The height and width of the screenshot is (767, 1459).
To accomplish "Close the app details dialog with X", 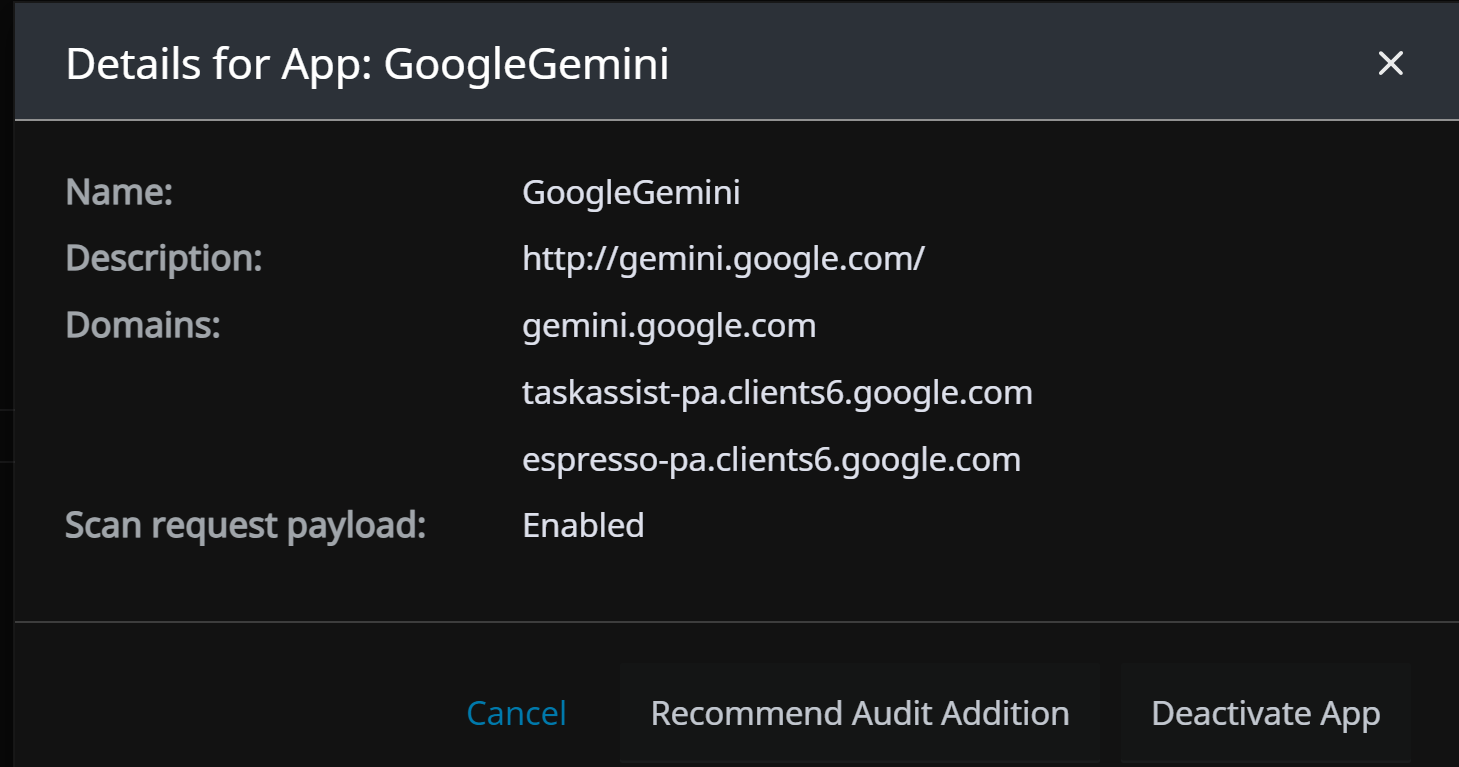I will (1390, 64).
